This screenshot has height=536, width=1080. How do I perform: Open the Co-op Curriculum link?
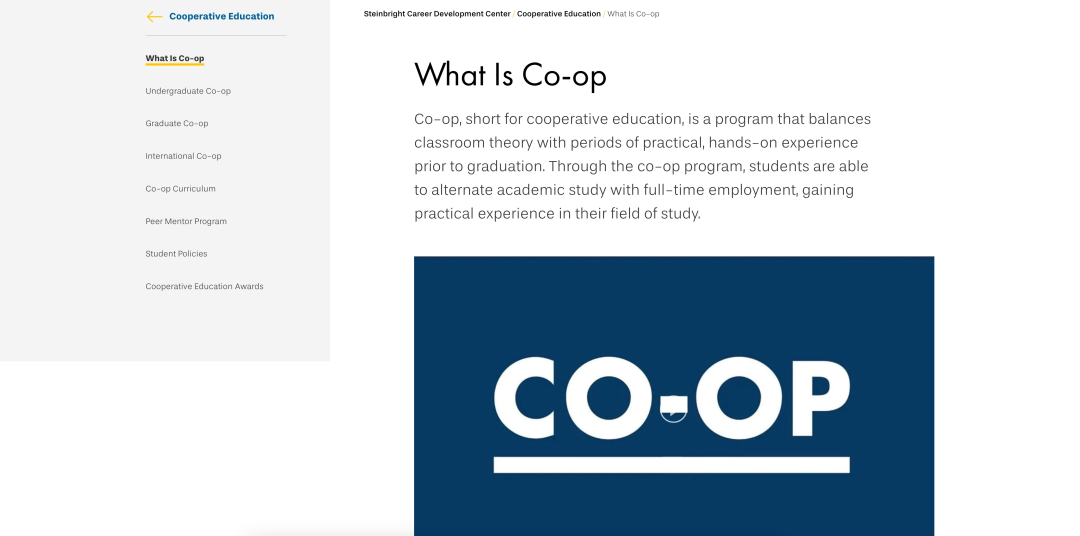pos(180,189)
